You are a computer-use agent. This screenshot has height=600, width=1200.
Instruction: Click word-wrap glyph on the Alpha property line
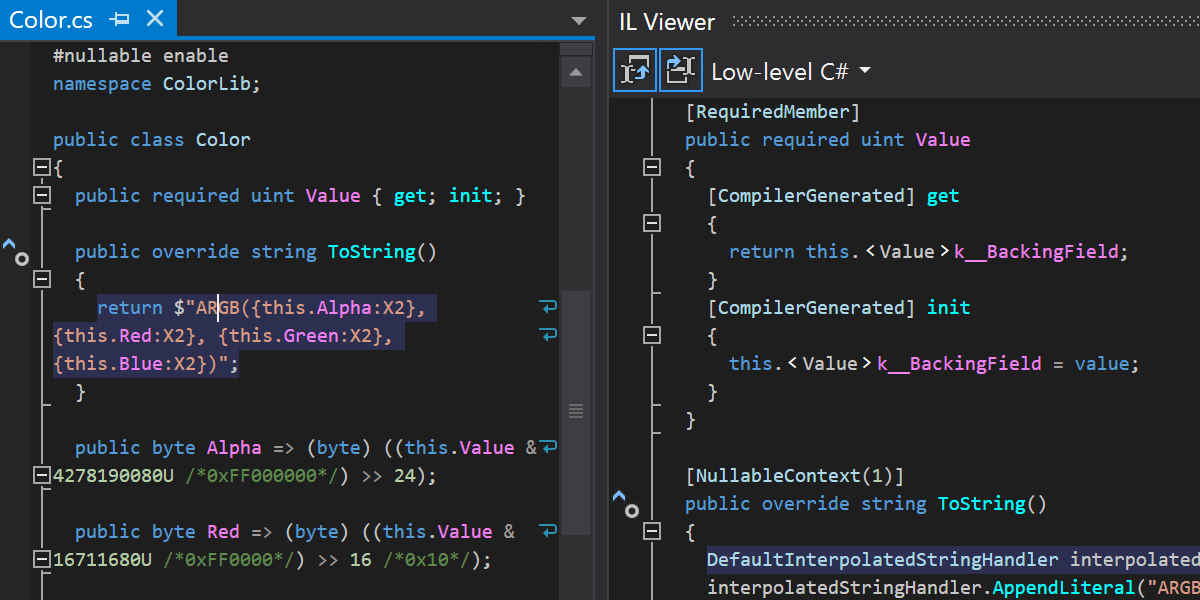click(x=548, y=447)
